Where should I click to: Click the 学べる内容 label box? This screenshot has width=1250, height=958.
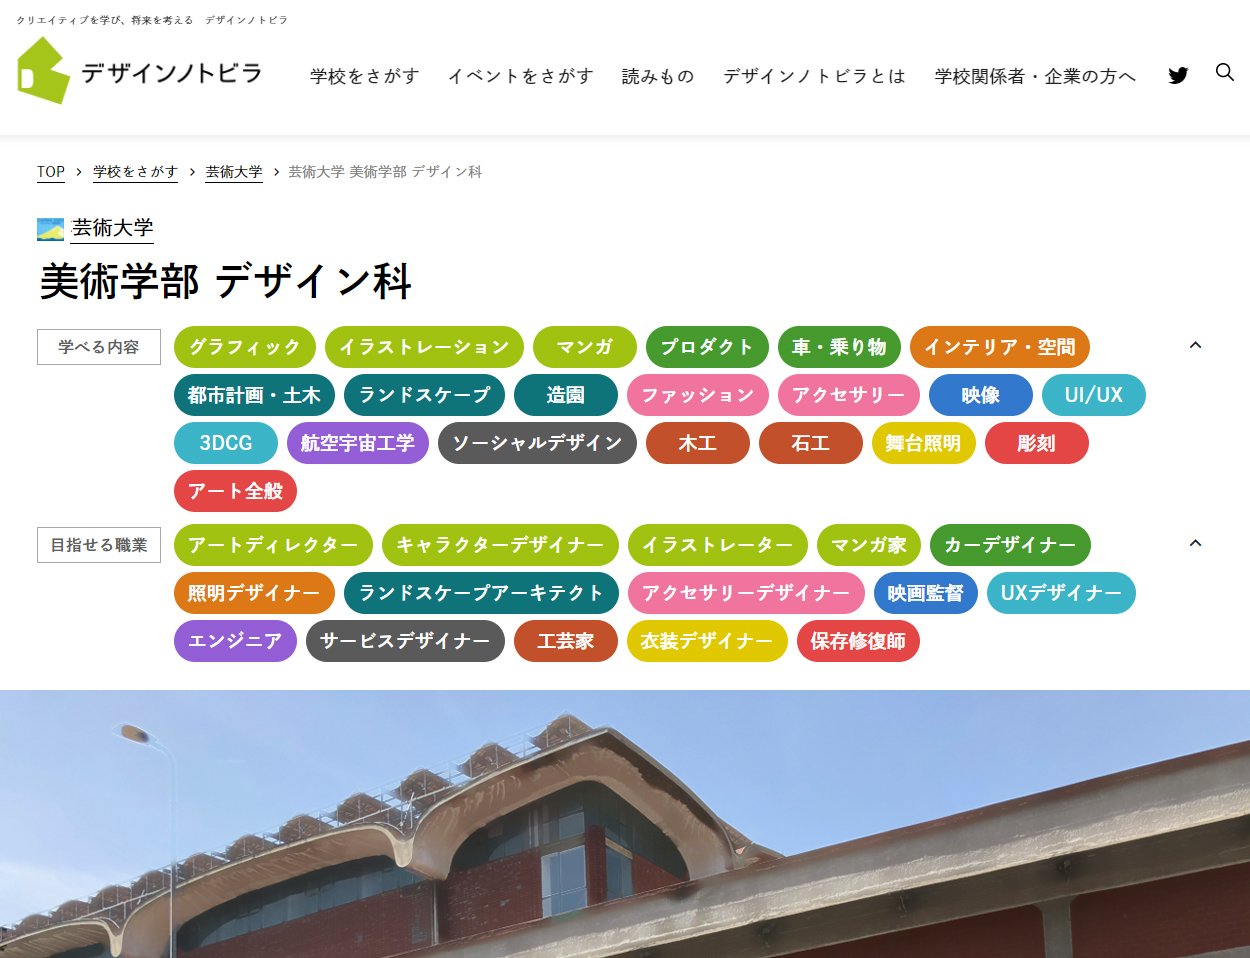99,347
